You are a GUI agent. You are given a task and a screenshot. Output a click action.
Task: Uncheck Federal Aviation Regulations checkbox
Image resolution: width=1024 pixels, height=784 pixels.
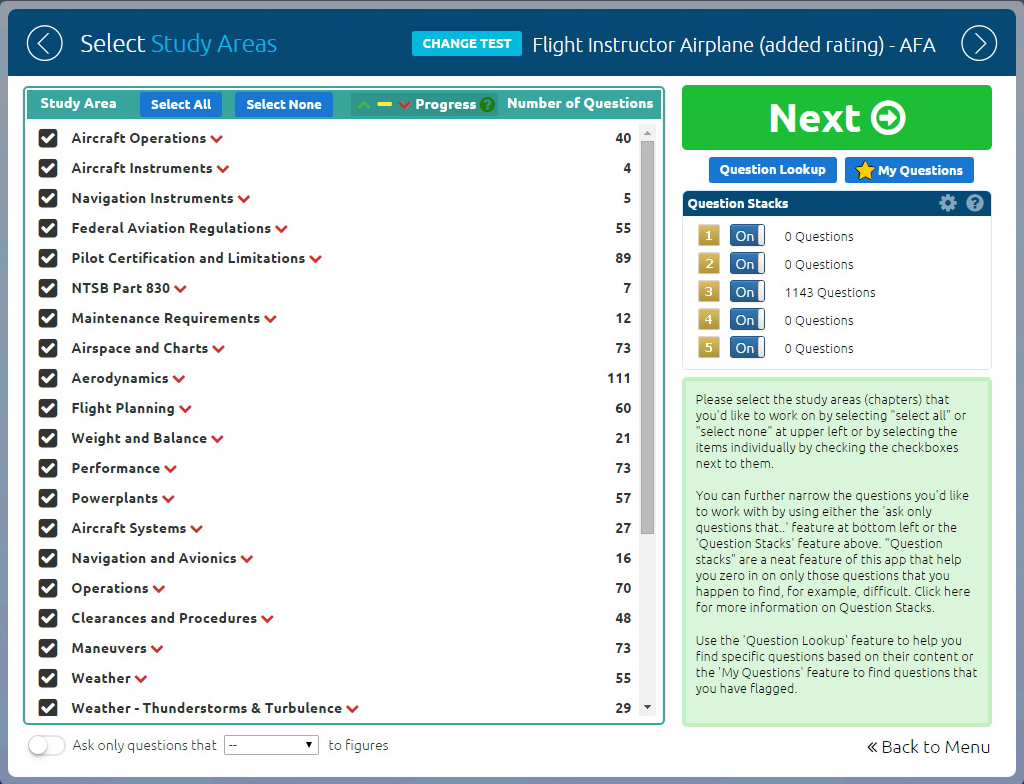(48, 228)
